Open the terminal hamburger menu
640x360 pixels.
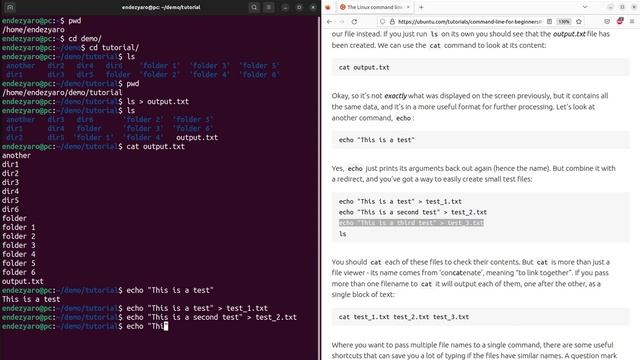click(269, 7)
